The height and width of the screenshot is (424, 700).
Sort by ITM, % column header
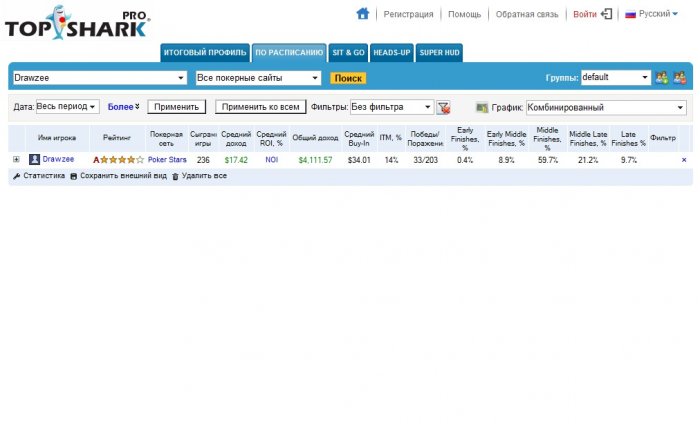391,138
